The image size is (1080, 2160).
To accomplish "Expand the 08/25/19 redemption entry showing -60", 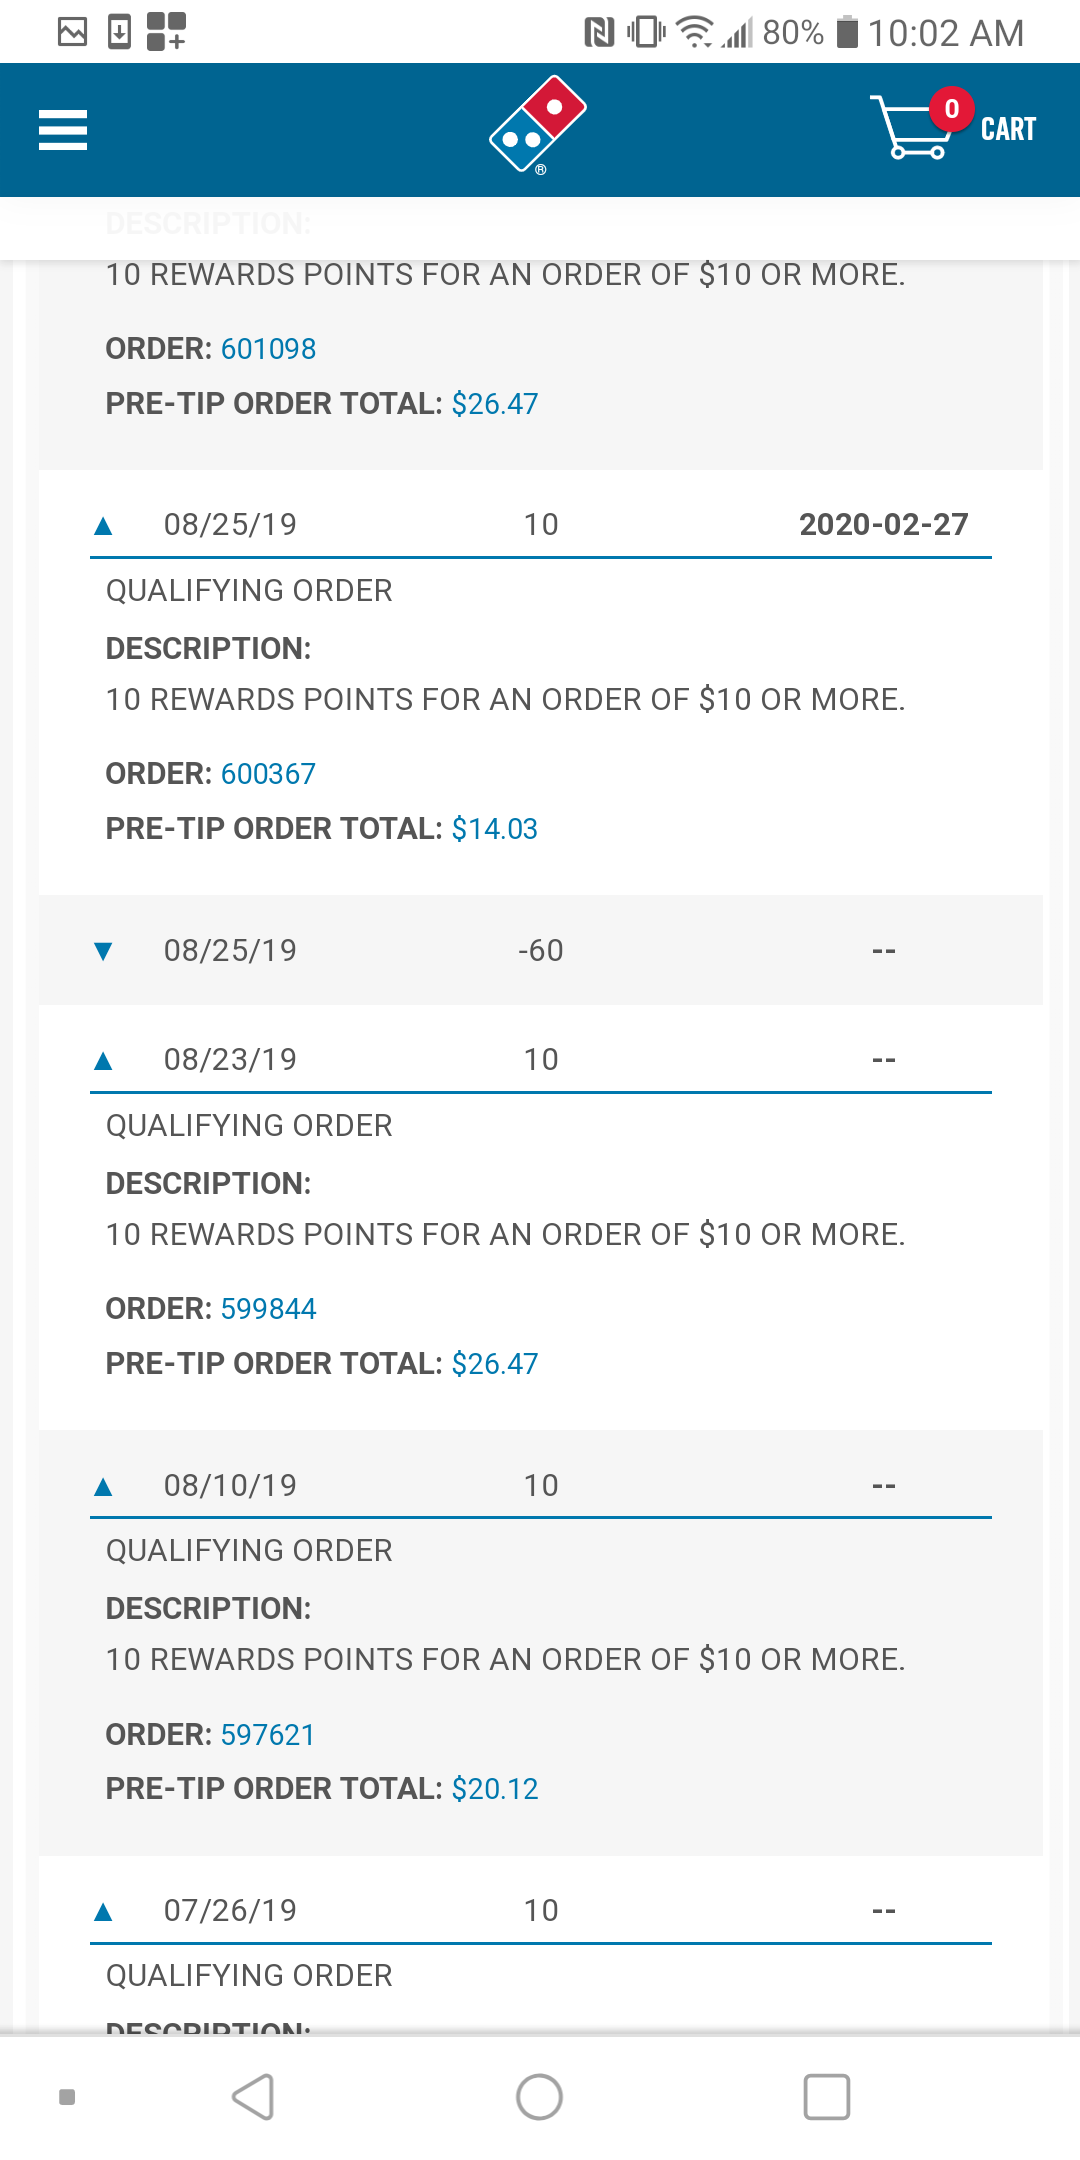I will click(104, 951).
